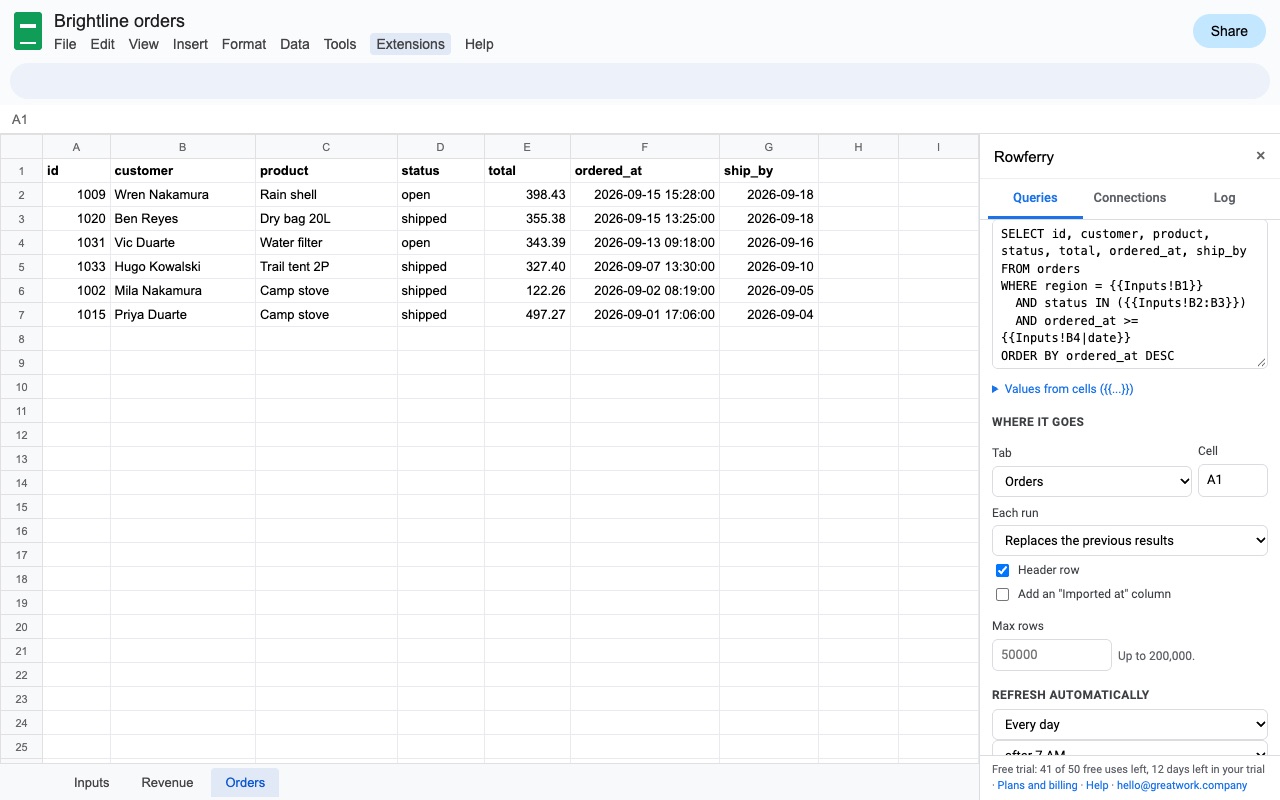Select column A header
The height and width of the screenshot is (800, 1280).
[x=76, y=147]
